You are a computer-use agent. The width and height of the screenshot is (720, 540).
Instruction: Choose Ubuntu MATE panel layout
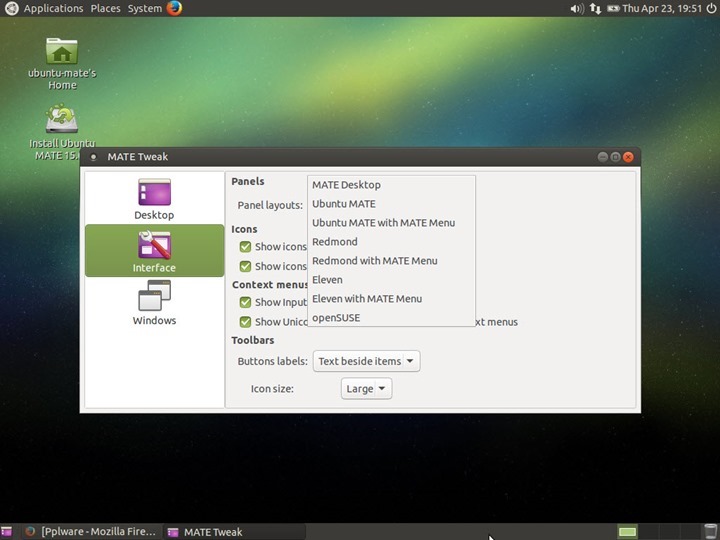click(391, 204)
